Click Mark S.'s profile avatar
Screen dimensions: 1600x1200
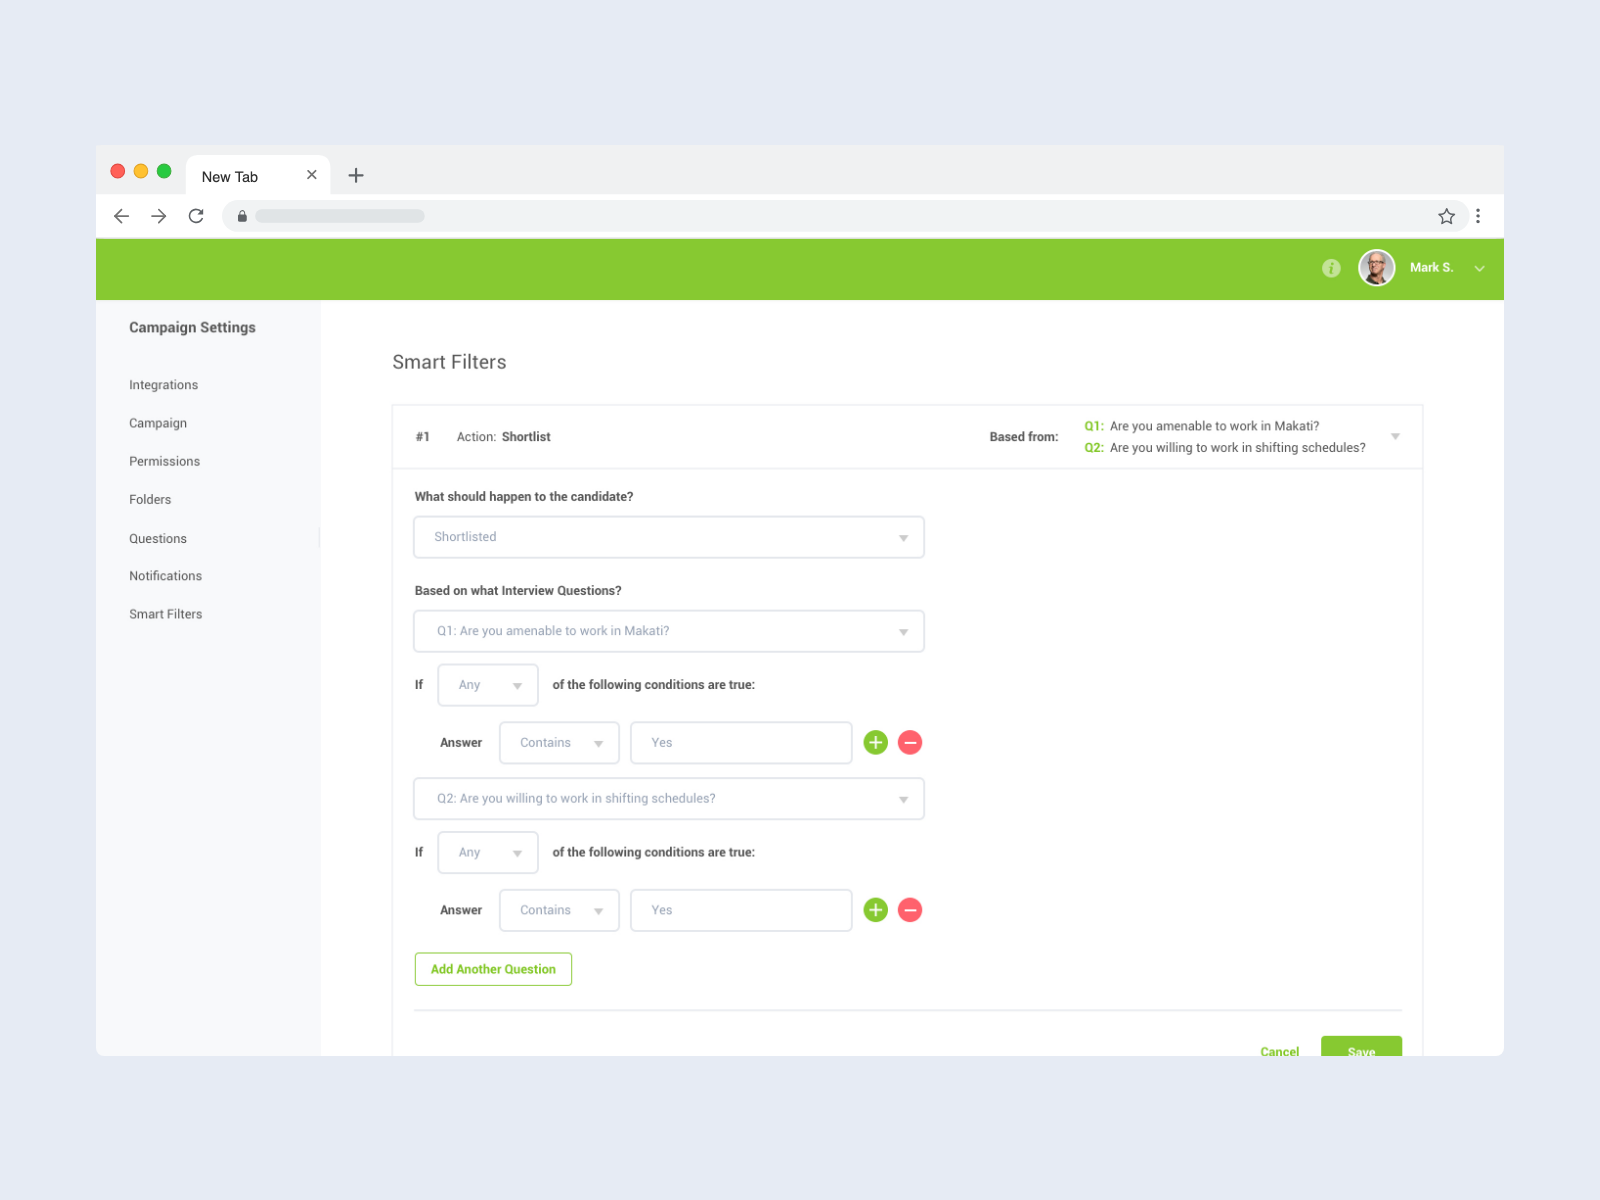coord(1376,267)
